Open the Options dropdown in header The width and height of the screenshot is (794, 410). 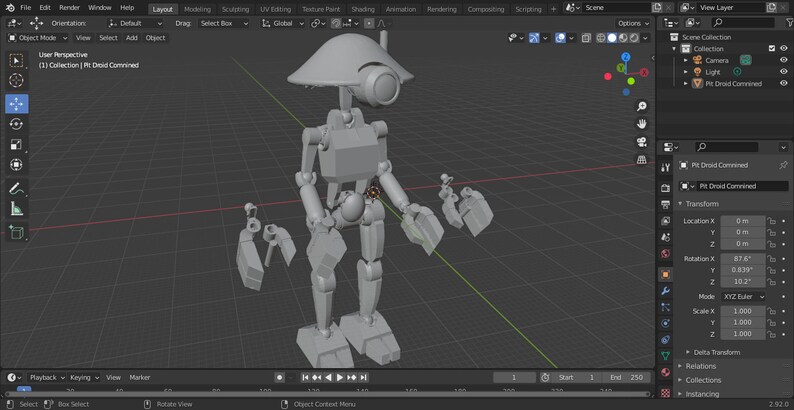(633, 23)
